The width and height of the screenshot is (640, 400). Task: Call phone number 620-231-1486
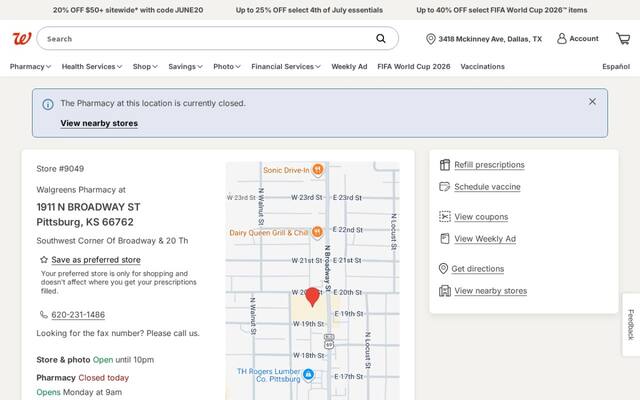[78, 315]
